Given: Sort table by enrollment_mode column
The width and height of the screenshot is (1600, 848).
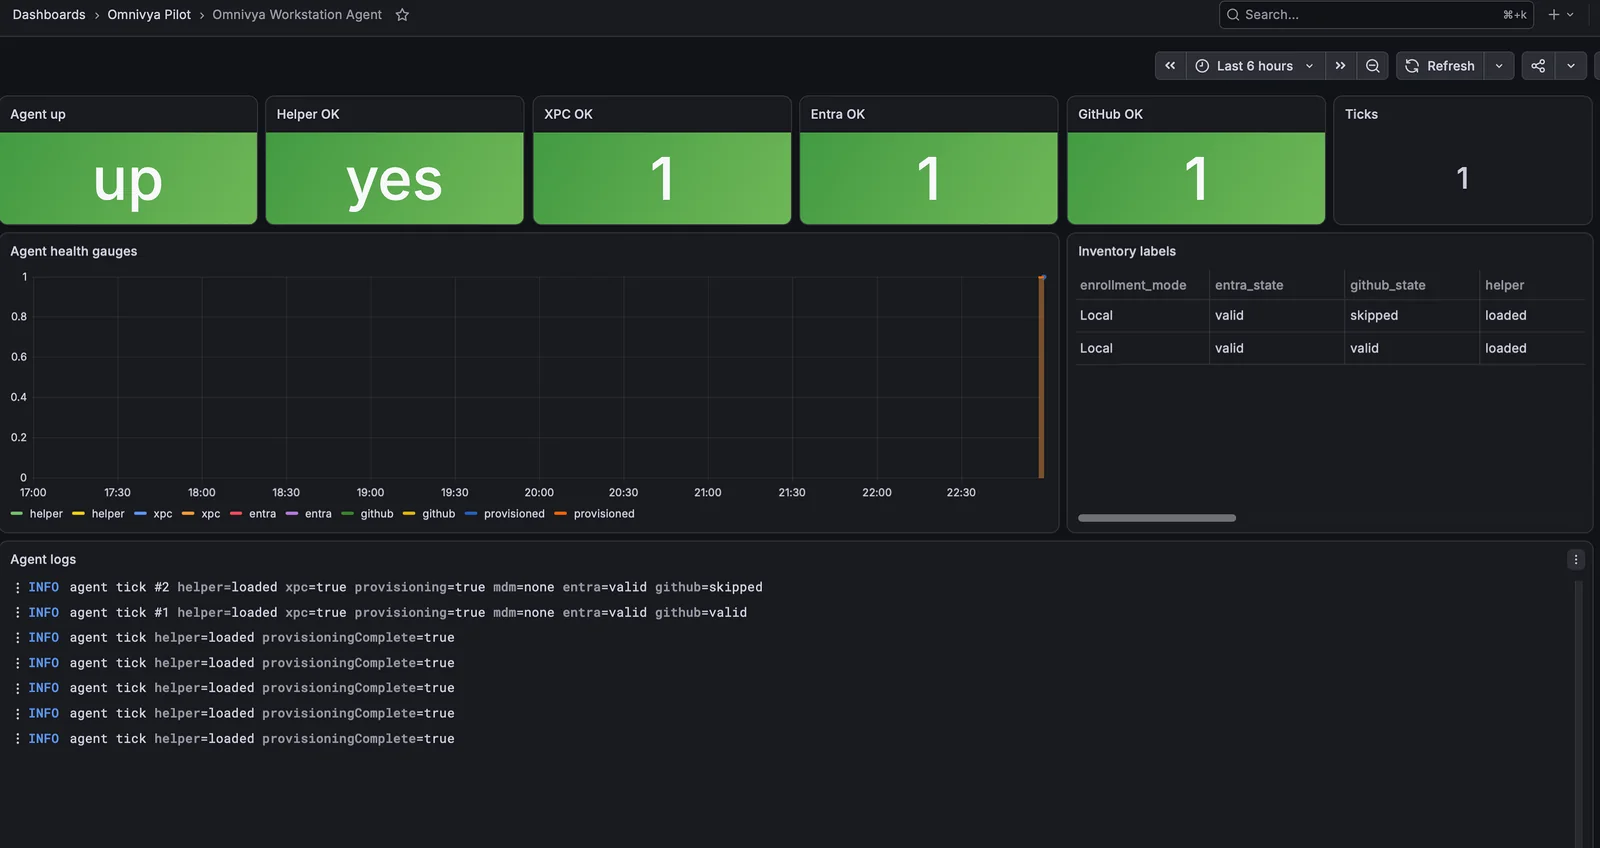Looking at the screenshot, I should (x=1133, y=285).
